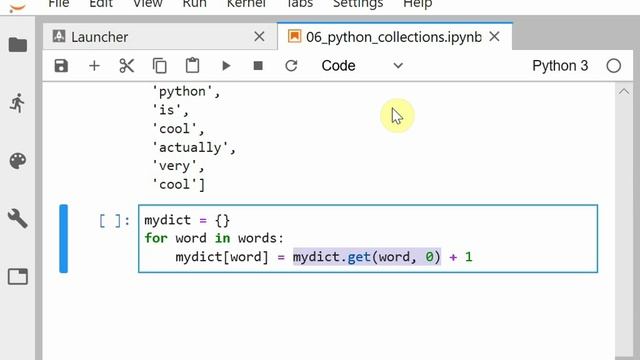Click the code line 'for word in words:'
The width and height of the screenshot is (640, 360).
[x=214, y=238]
